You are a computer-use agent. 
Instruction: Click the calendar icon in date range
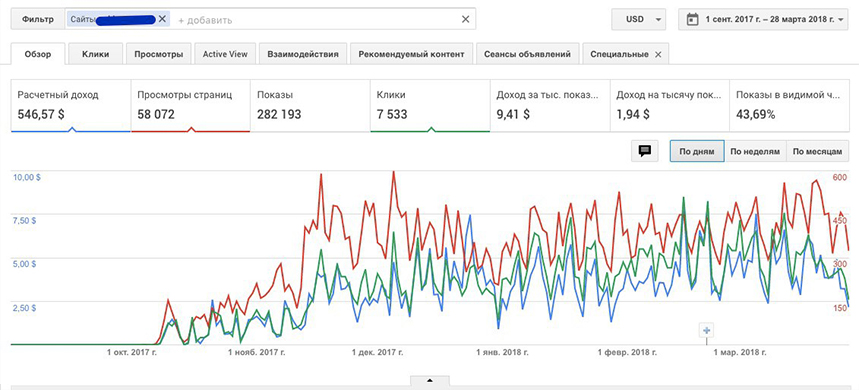tap(692, 19)
